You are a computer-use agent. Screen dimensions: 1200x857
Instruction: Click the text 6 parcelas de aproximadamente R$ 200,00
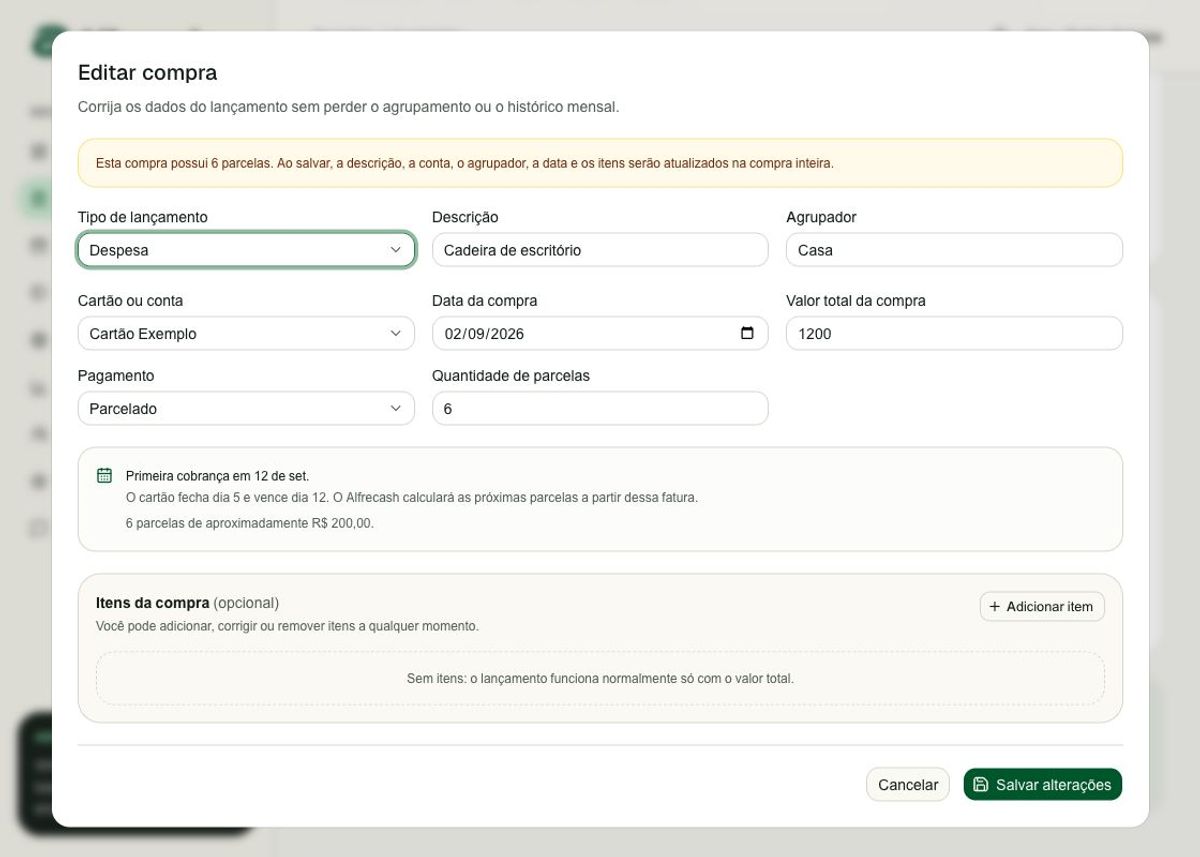250,523
